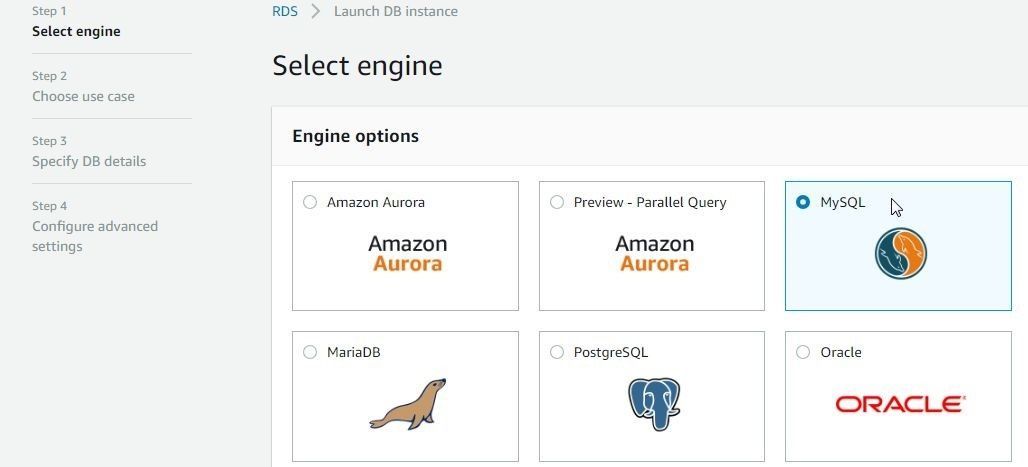
Task: Click Launch DB instance breadcrumb
Action: click(x=396, y=11)
